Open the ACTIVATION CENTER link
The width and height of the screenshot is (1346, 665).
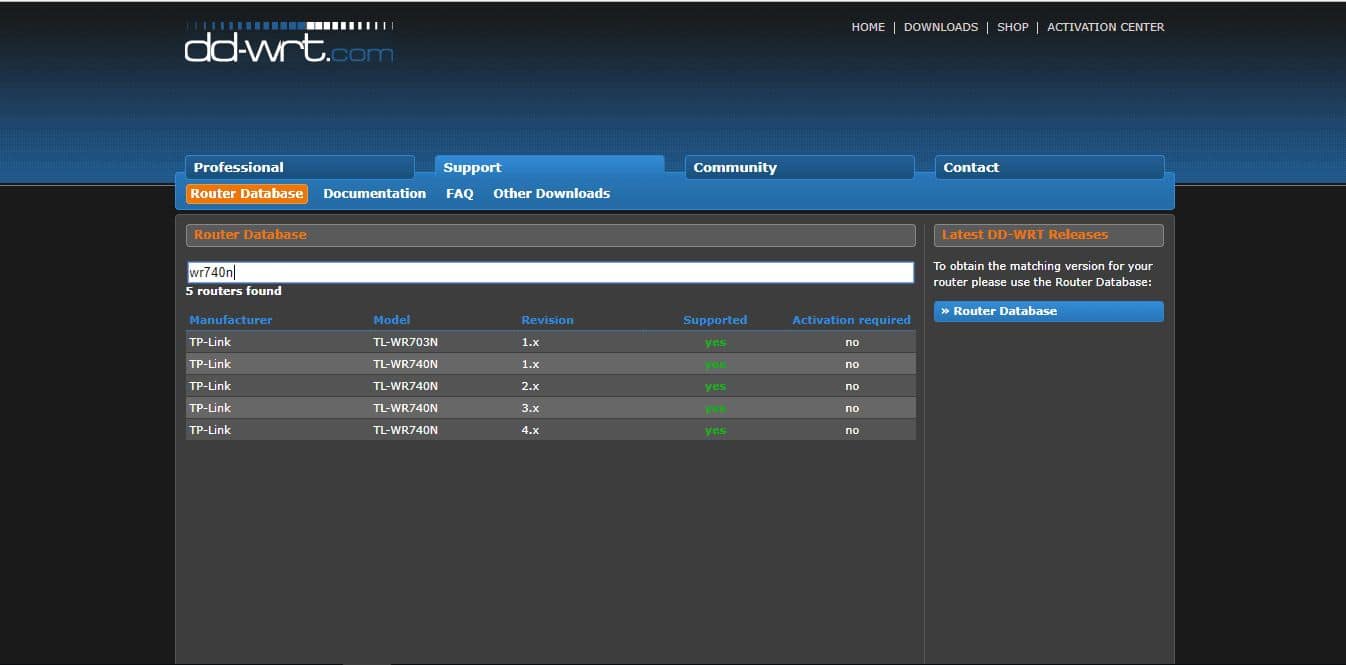1106,27
